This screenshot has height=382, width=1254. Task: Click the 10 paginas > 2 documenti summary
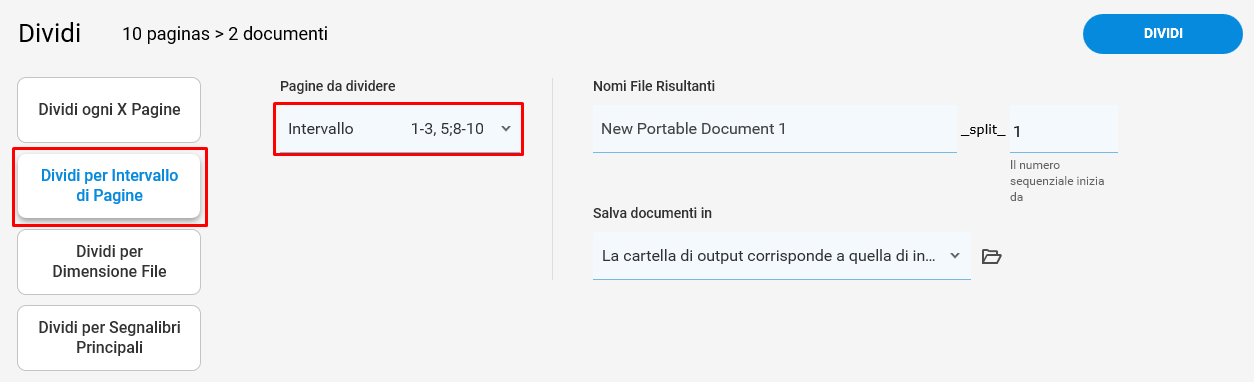[225, 34]
